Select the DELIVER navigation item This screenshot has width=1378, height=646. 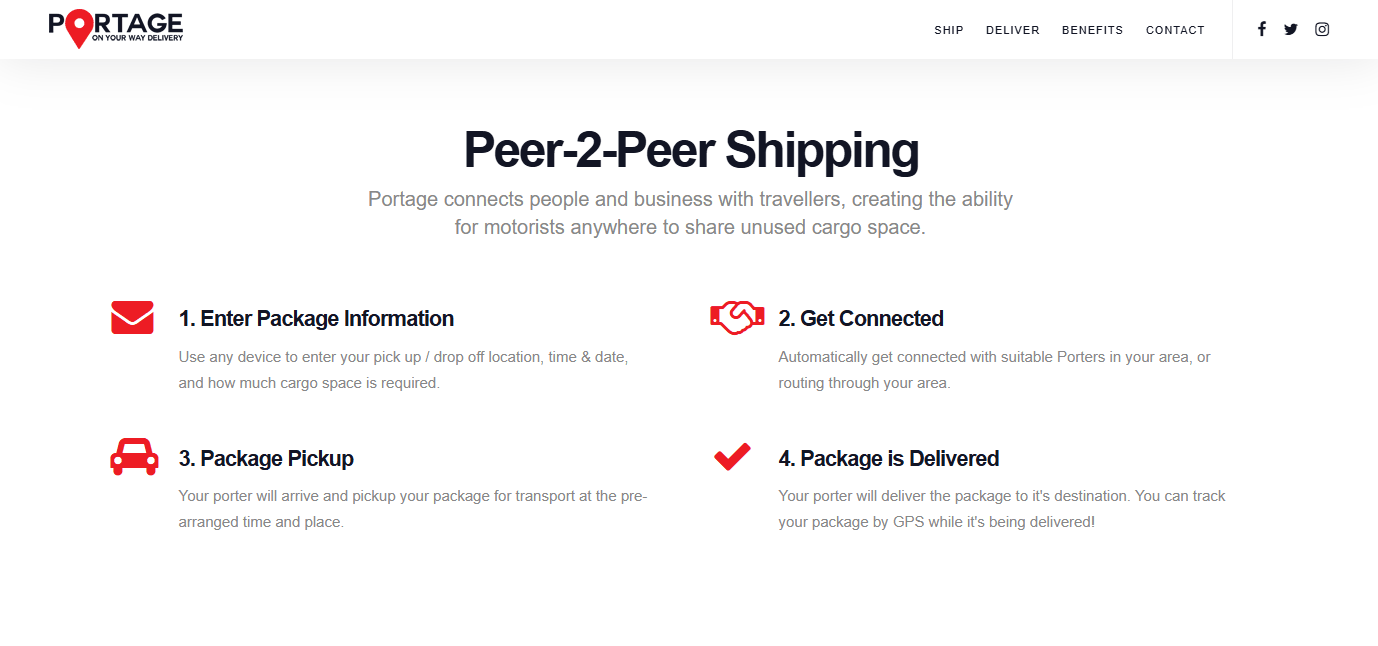pos(1012,30)
